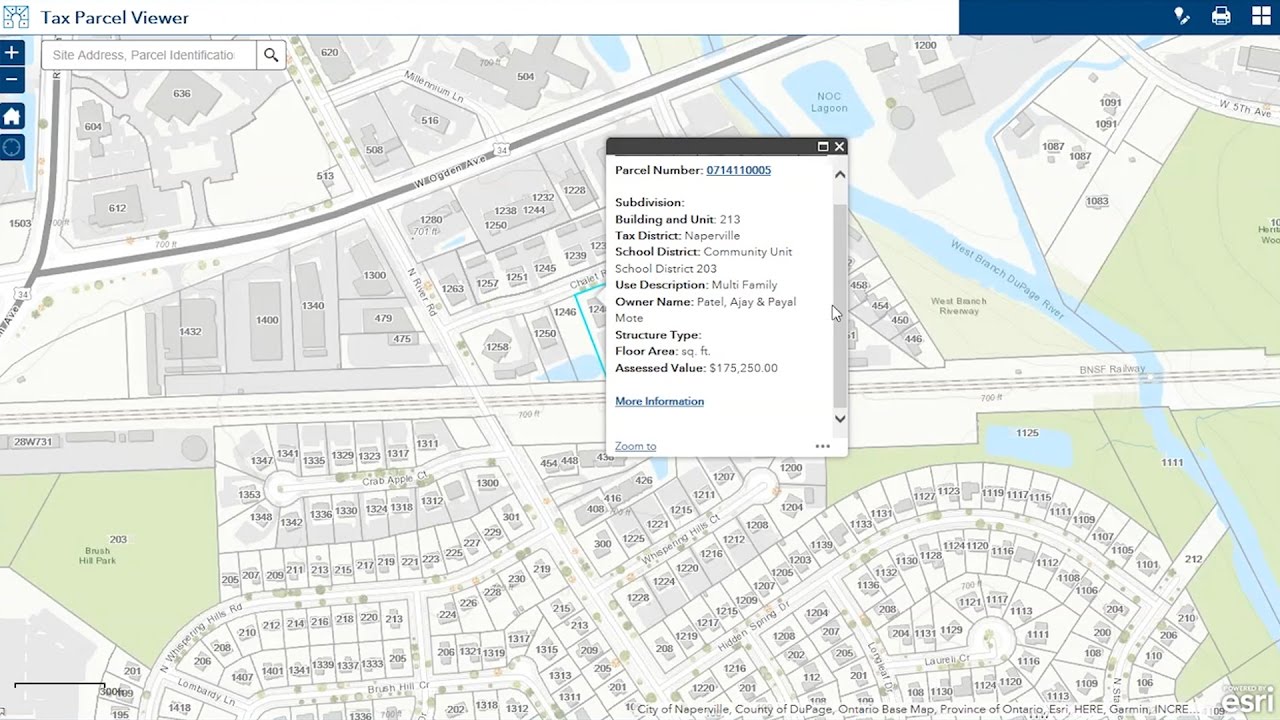Click the BNSF Railway label

coord(1112,369)
